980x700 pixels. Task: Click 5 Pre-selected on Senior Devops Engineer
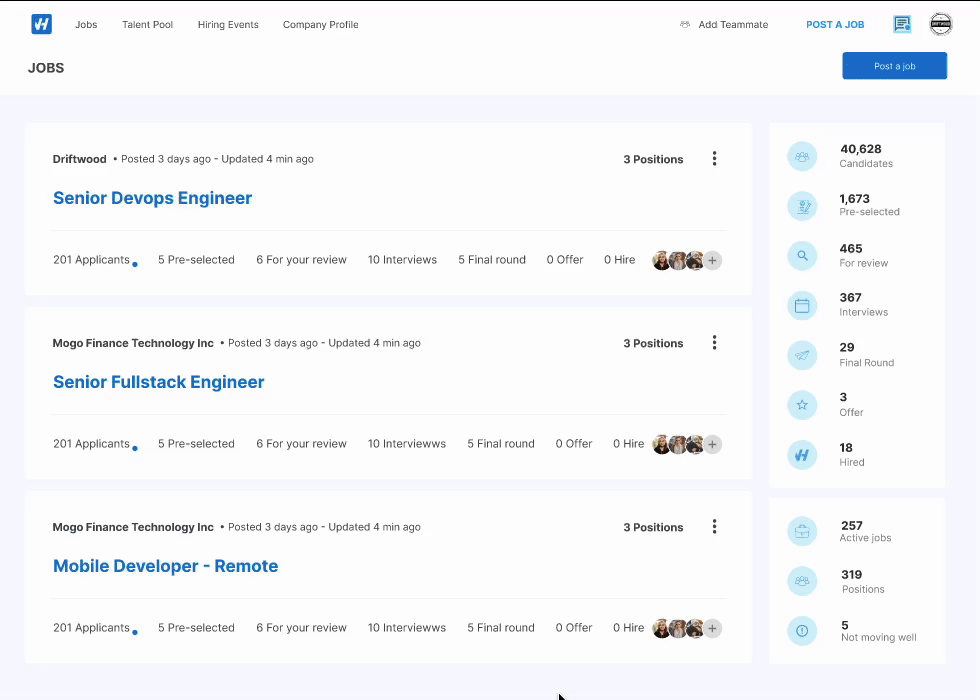196,259
